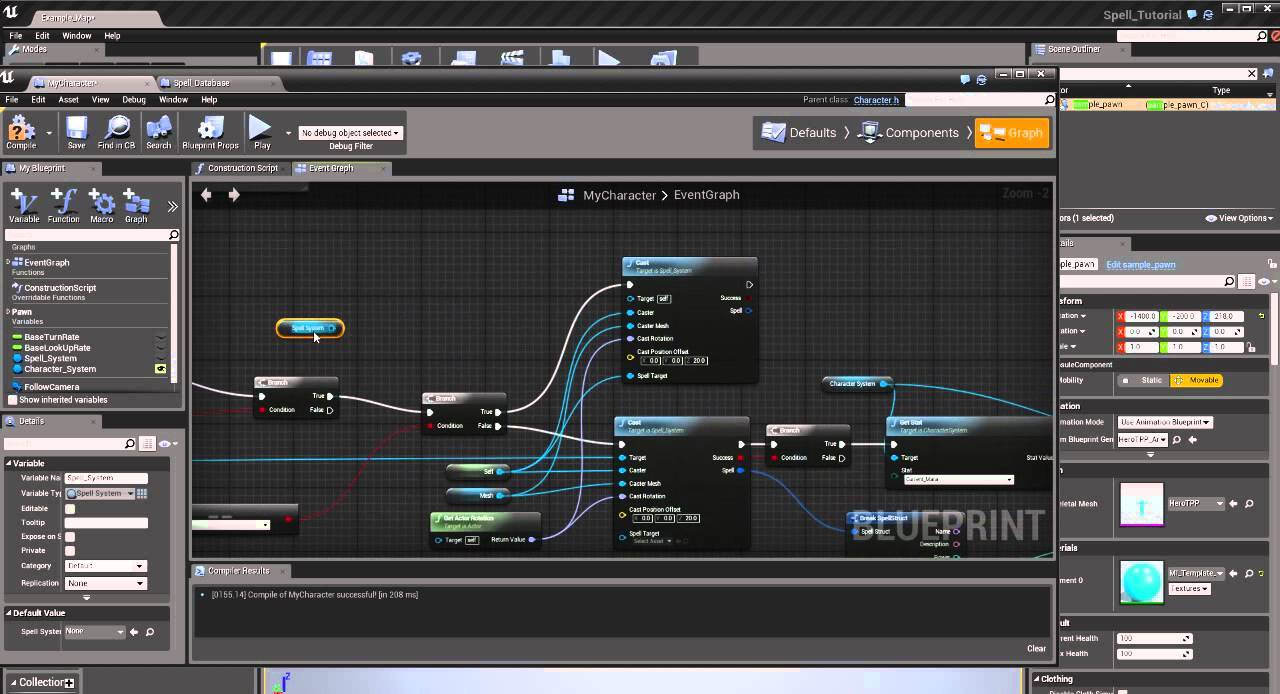The image size is (1280, 694).
Task: Open eye view options in blueprint Details
Action: [167, 443]
